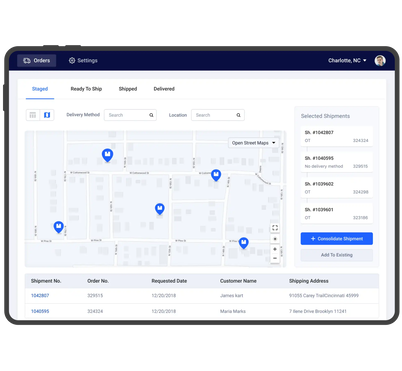Image resolution: width=402 pixels, height=371 pixels.
Task: Zoom out on the map
Action: (x=275, y=258)
